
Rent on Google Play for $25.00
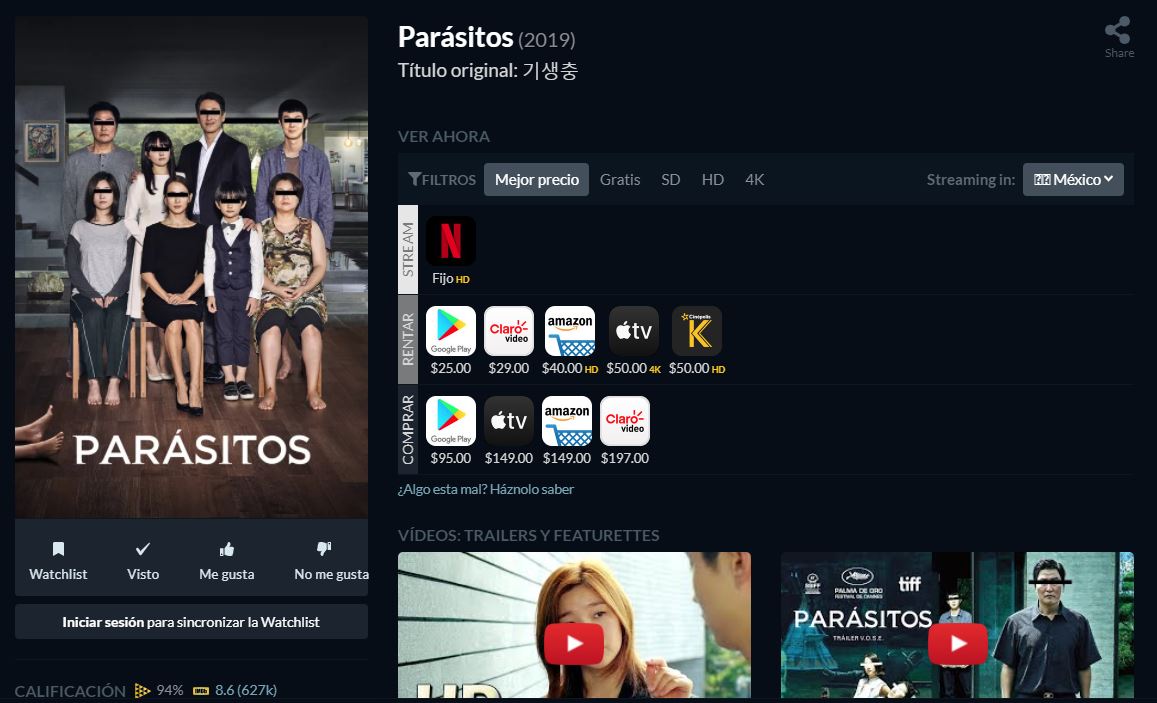click(451, 330)
